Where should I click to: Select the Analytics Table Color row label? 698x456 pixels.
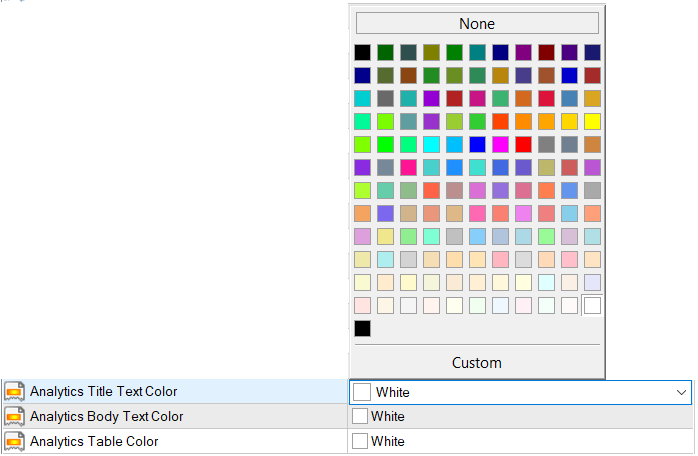pos(94,441)
